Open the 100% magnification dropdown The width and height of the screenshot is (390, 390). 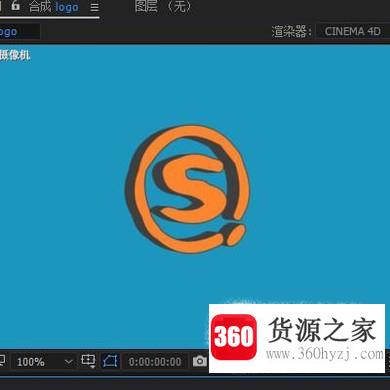tap(44, 362)
